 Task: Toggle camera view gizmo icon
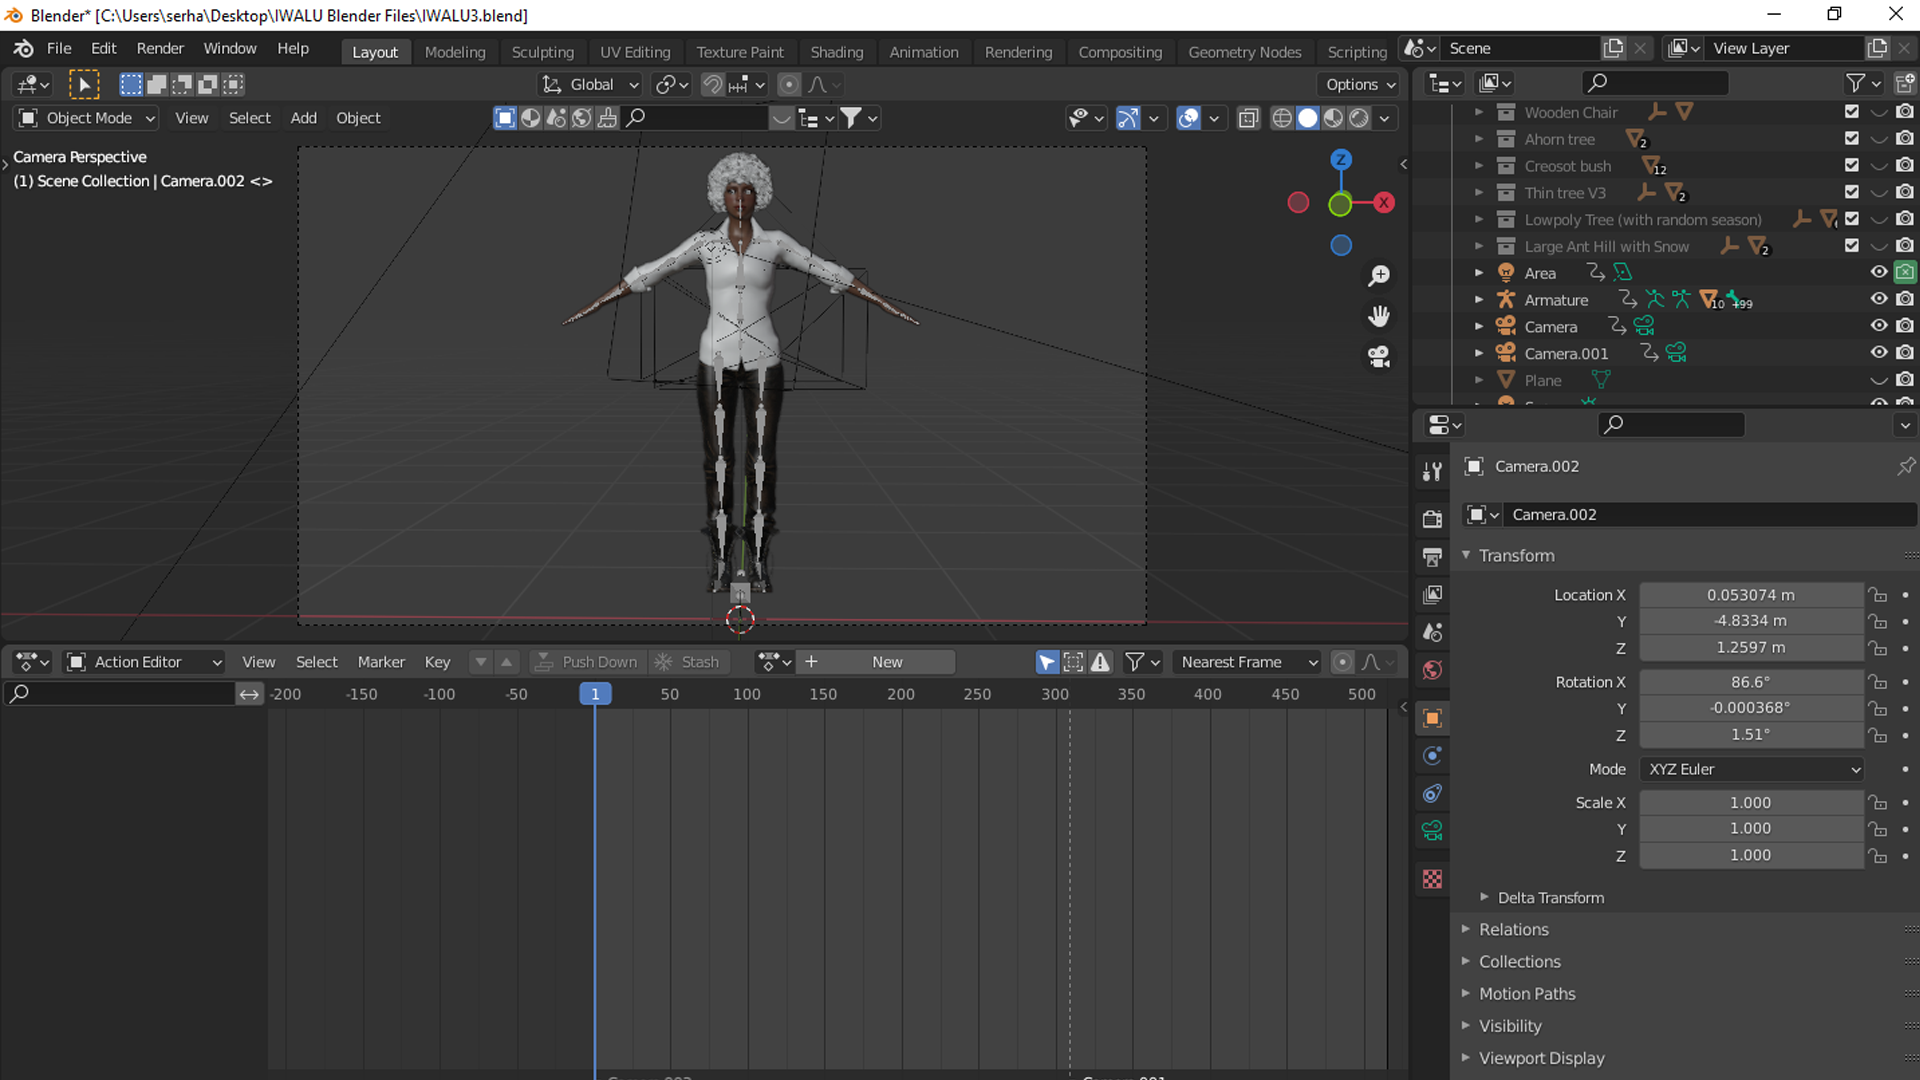click(1379, 357)
